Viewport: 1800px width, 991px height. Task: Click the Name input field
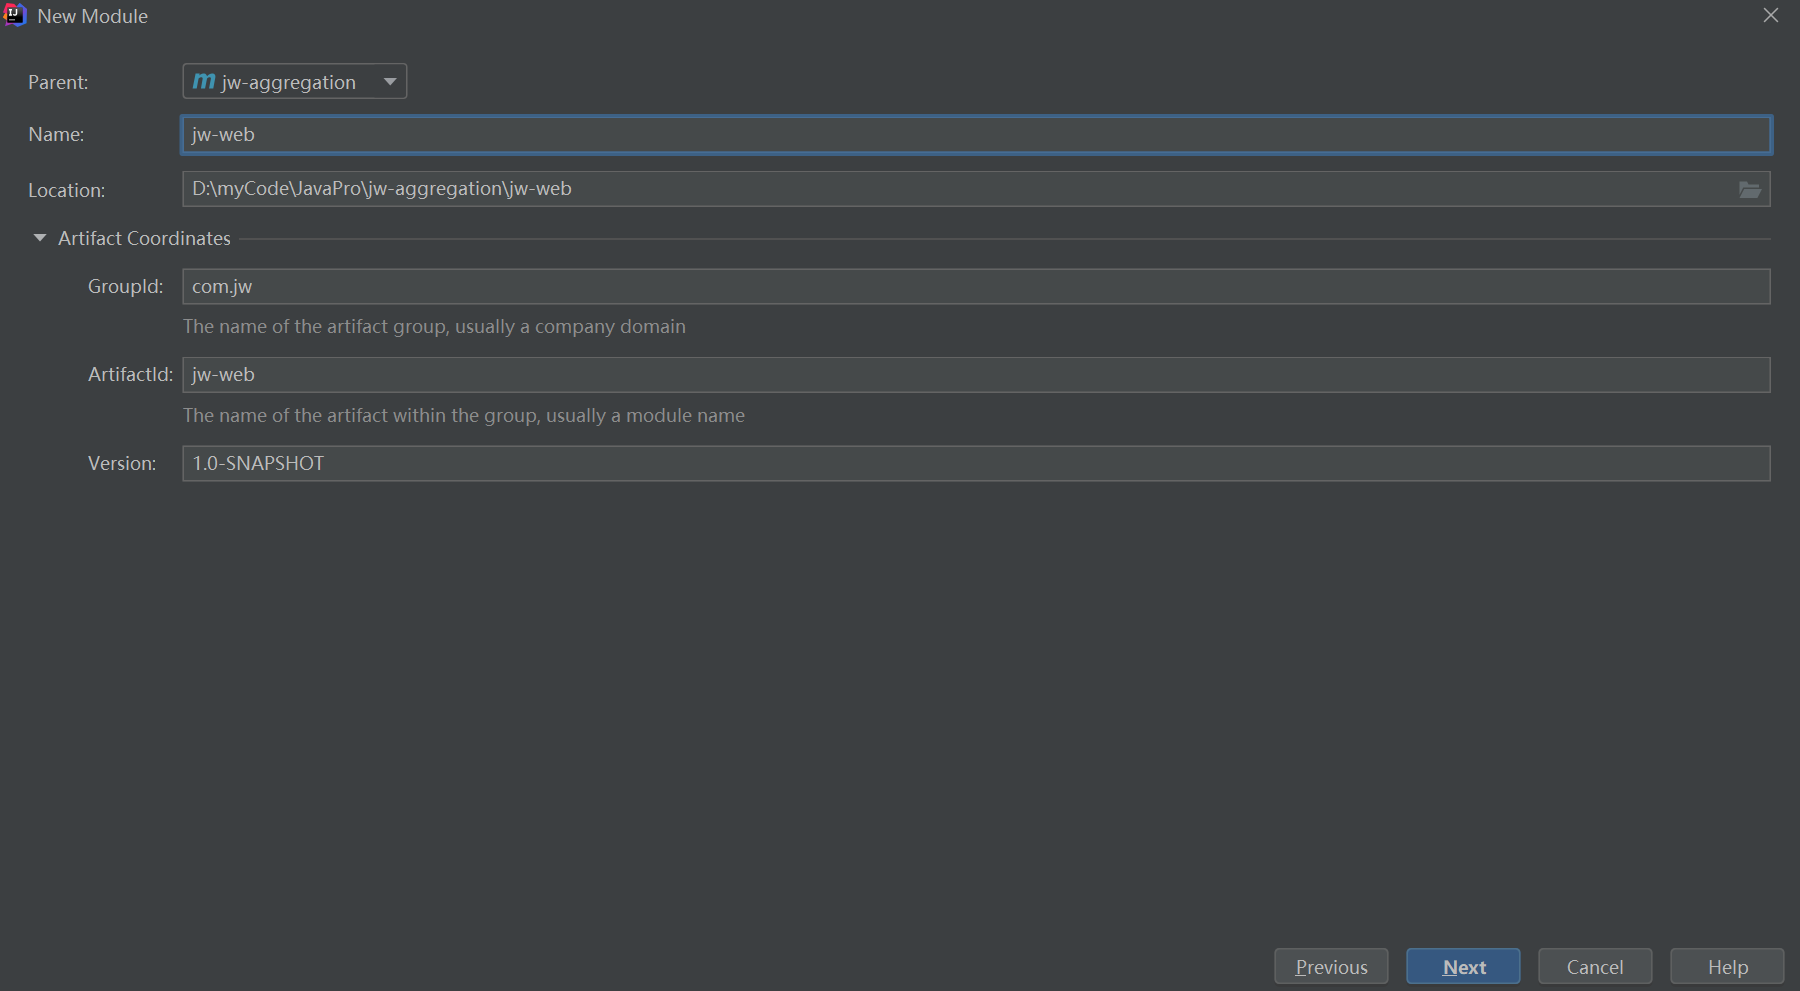(x=976, y=134)
